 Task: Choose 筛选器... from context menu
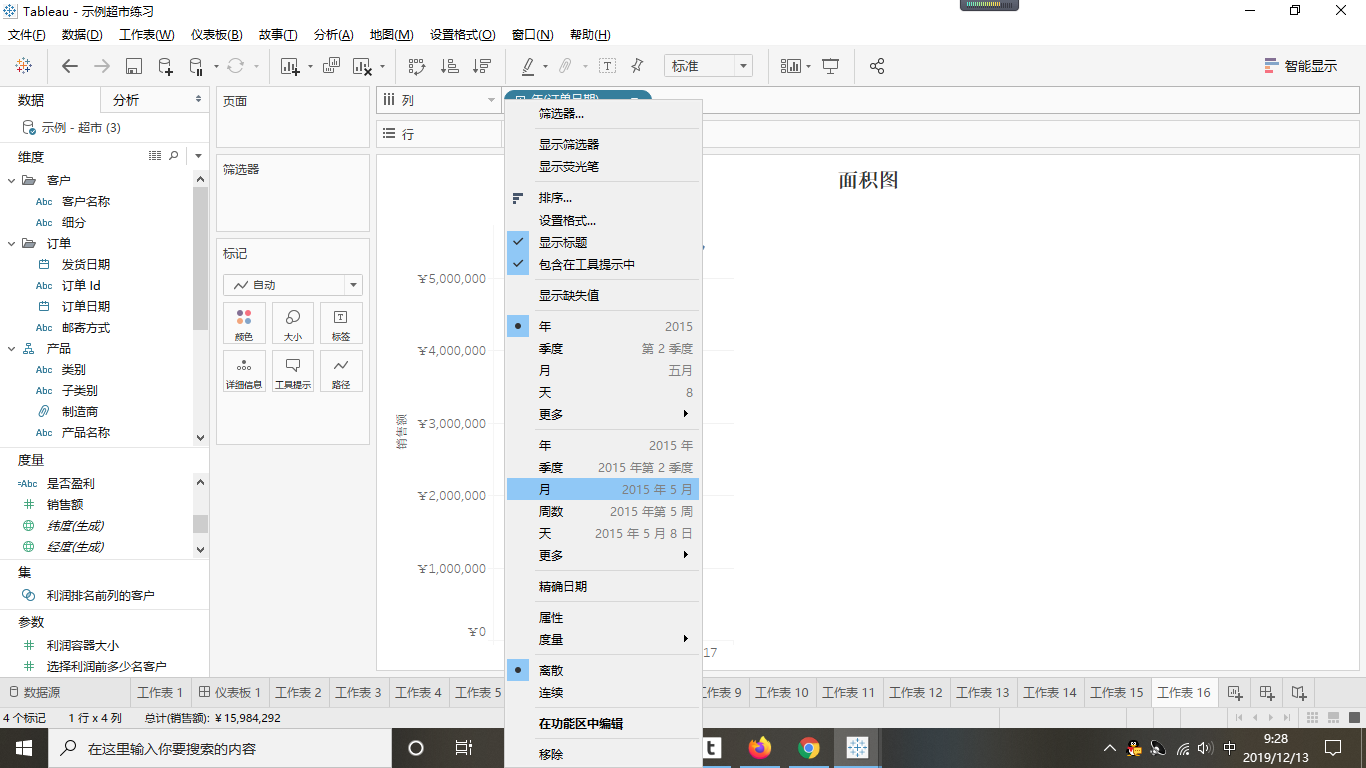602,113
